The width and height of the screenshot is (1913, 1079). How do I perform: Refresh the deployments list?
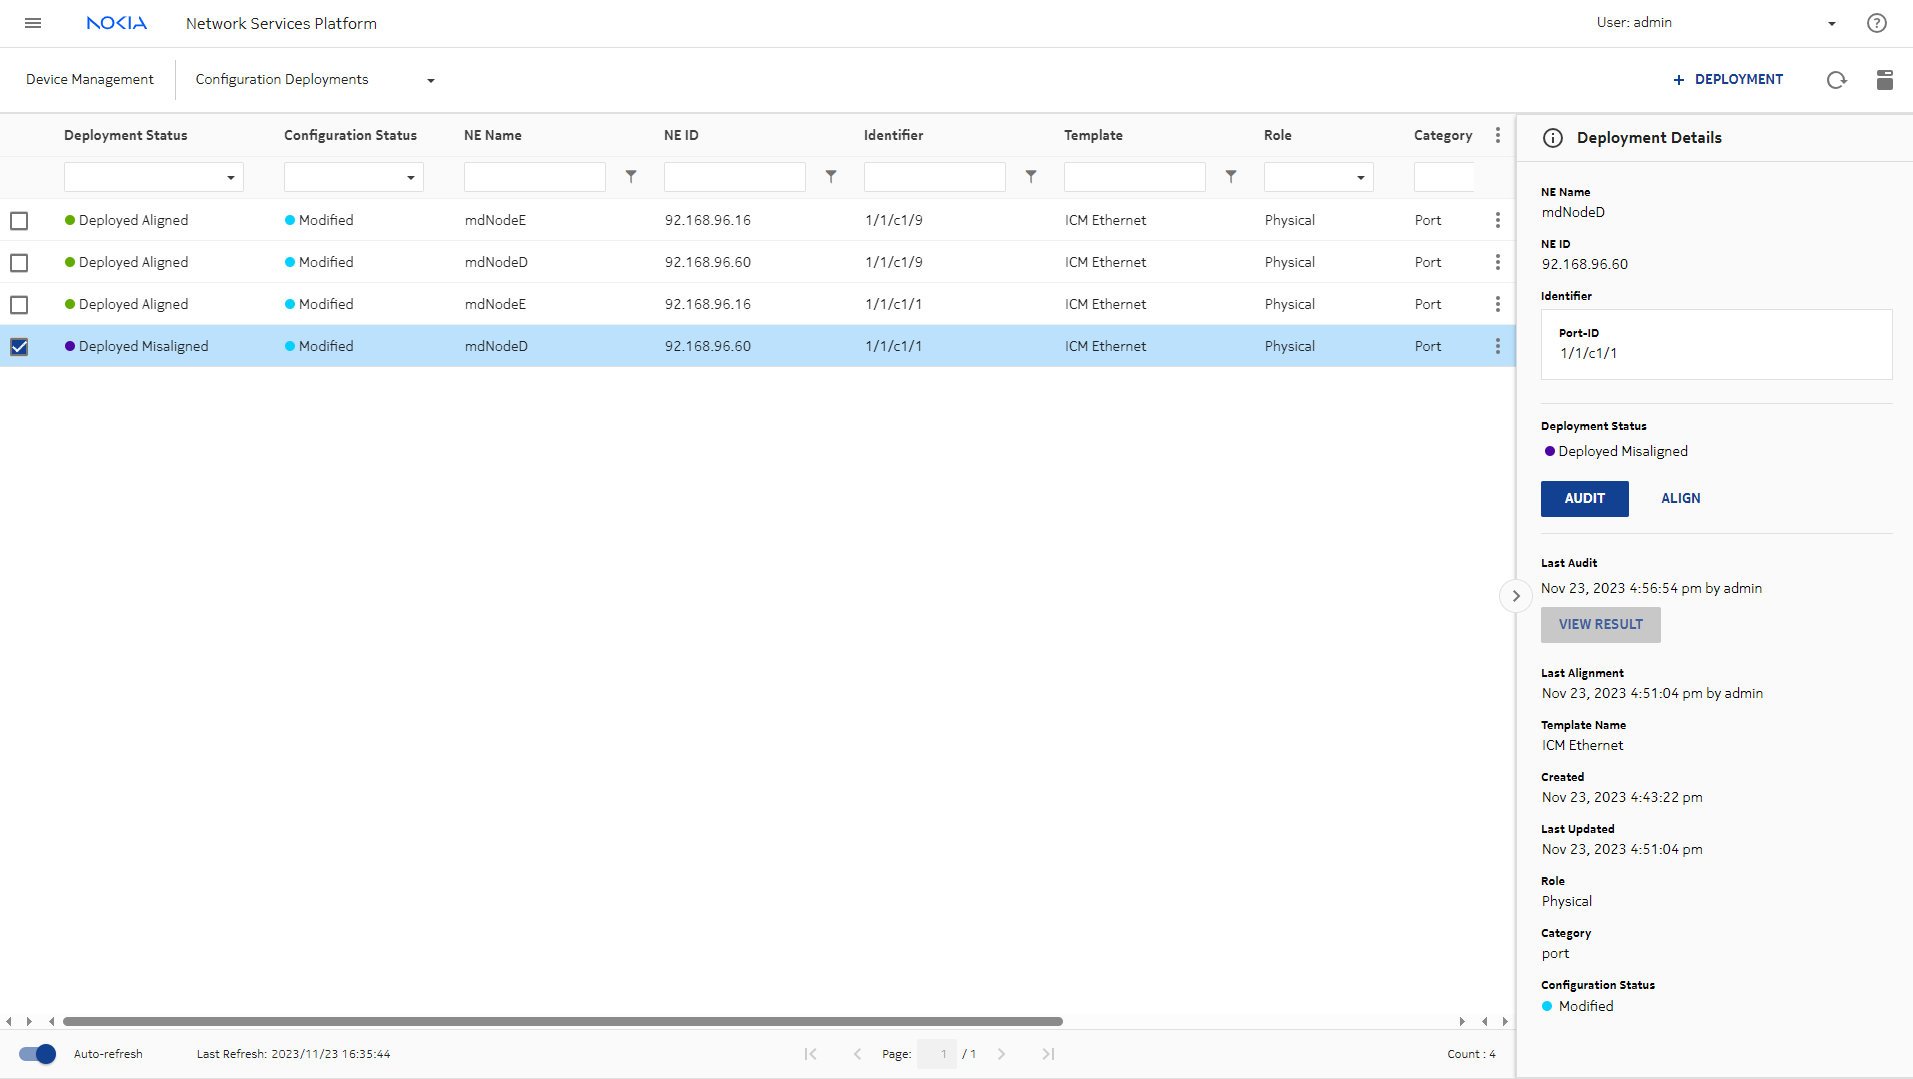click(1836, 80)
